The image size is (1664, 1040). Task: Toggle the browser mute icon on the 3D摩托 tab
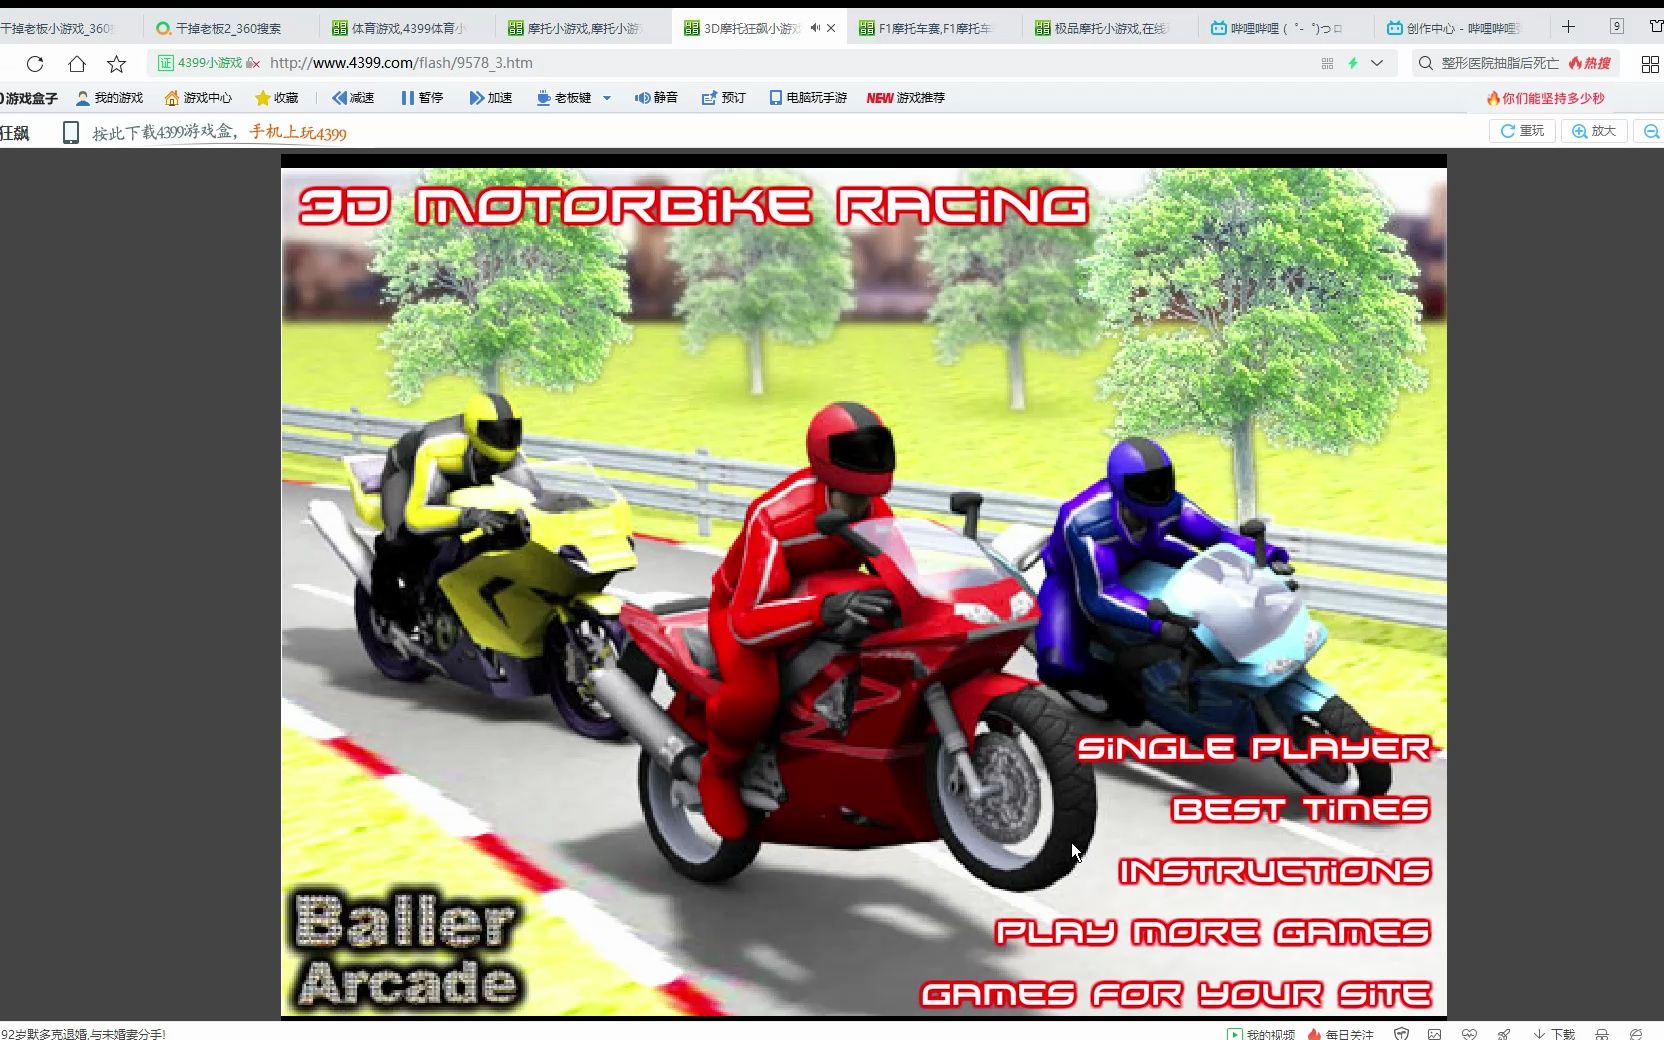click(x=816, y=28)
